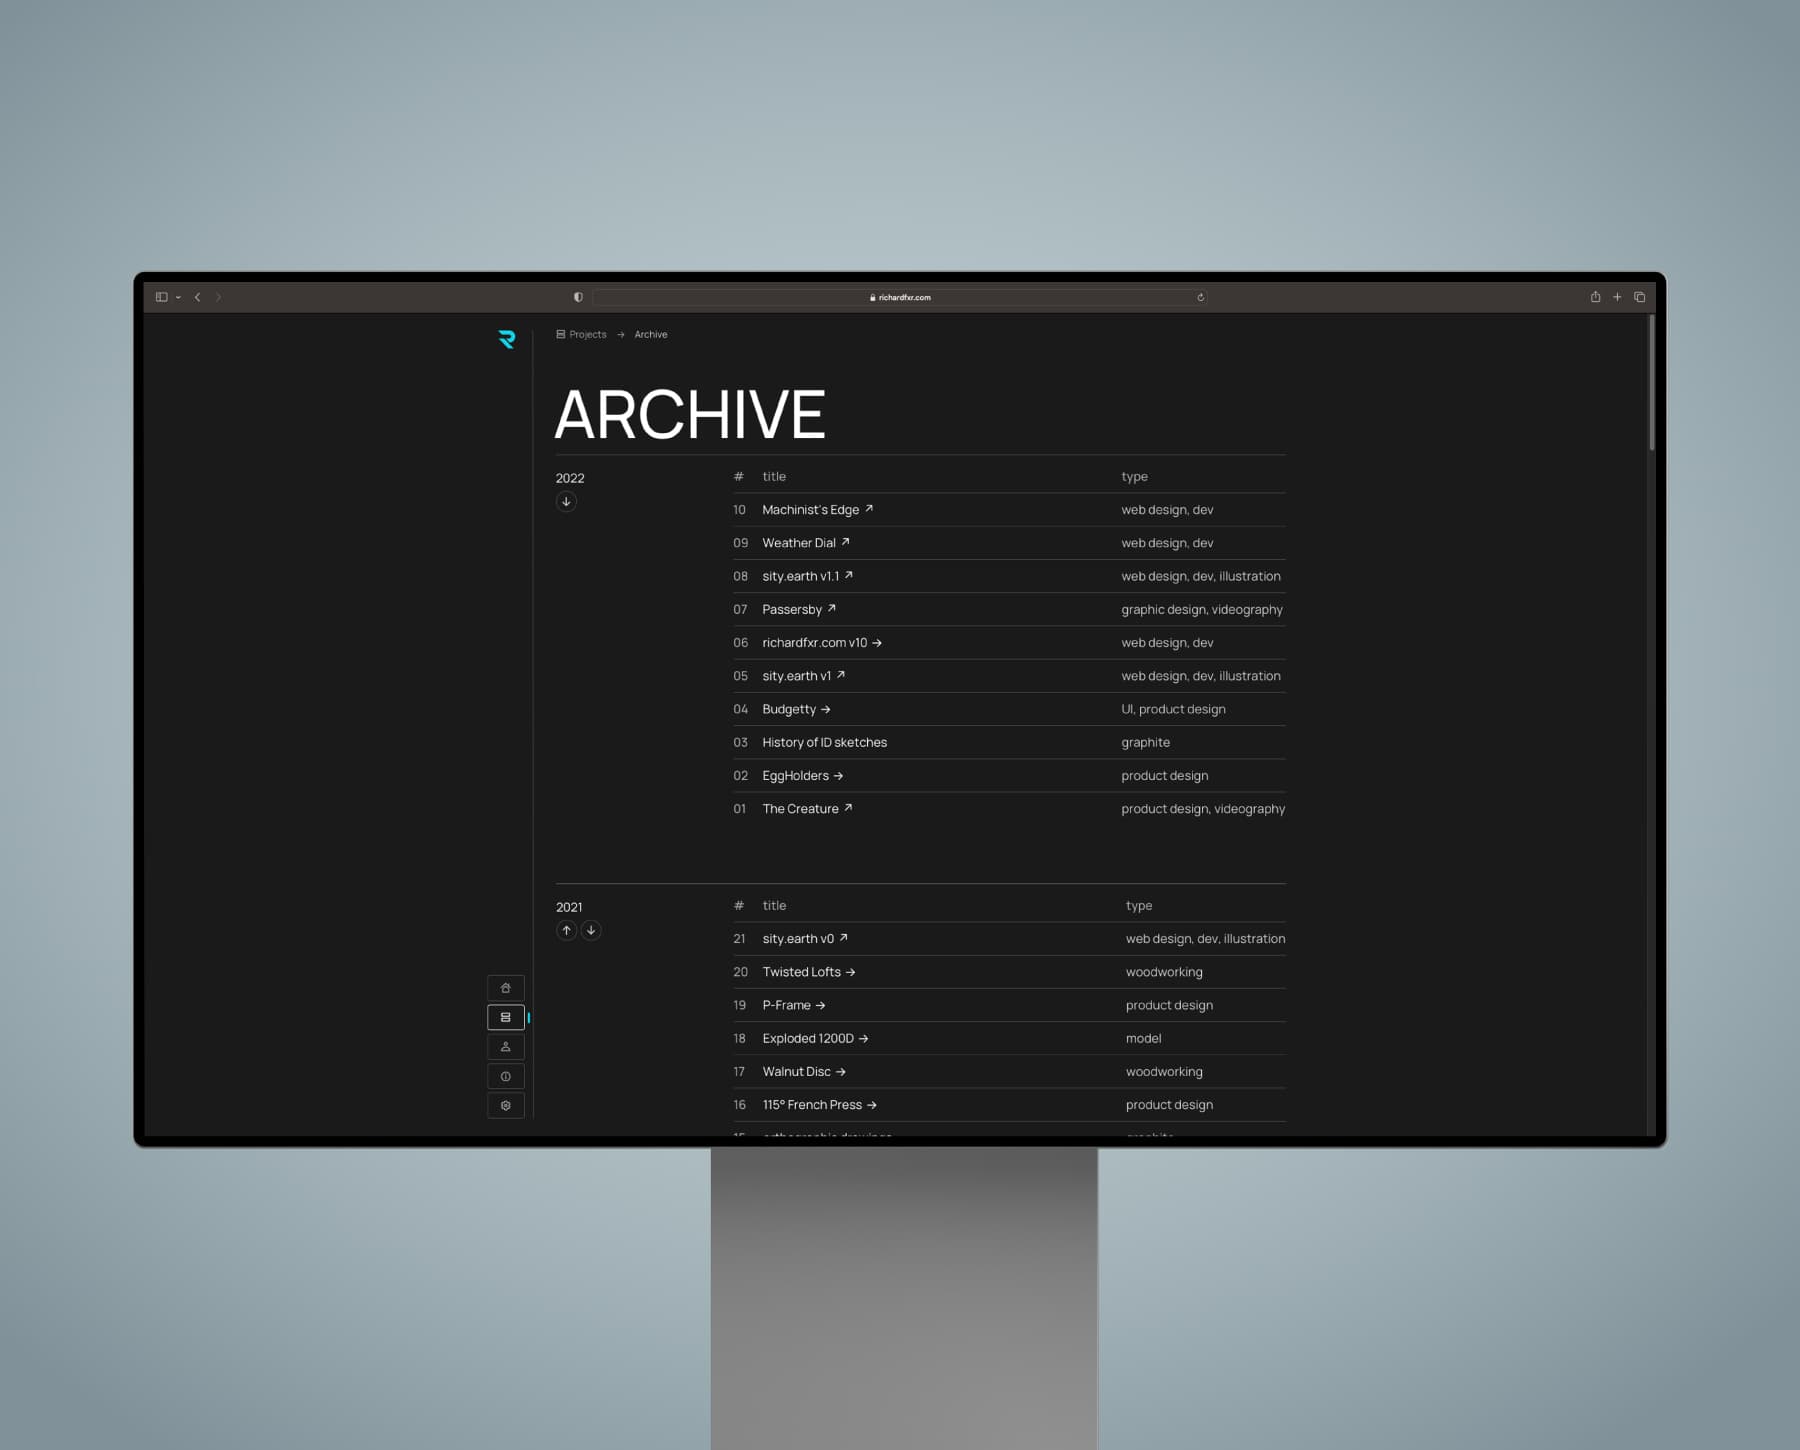Jump down from 2022 section using arrow

click(x=566, y=502)
